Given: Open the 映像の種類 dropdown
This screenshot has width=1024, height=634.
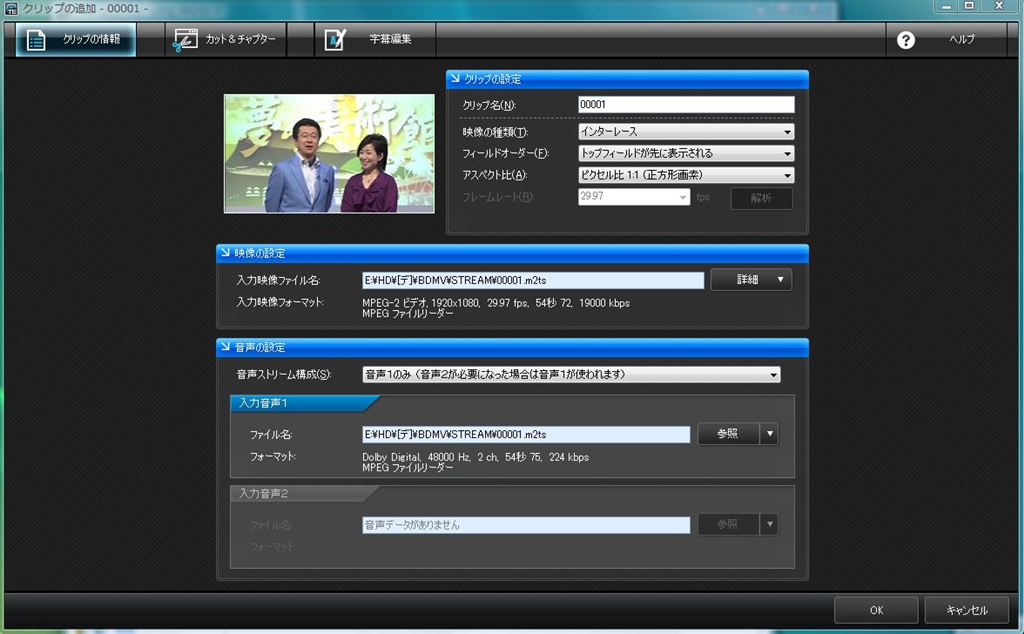Looking at the screenshot, I should [x=686, y=131].
